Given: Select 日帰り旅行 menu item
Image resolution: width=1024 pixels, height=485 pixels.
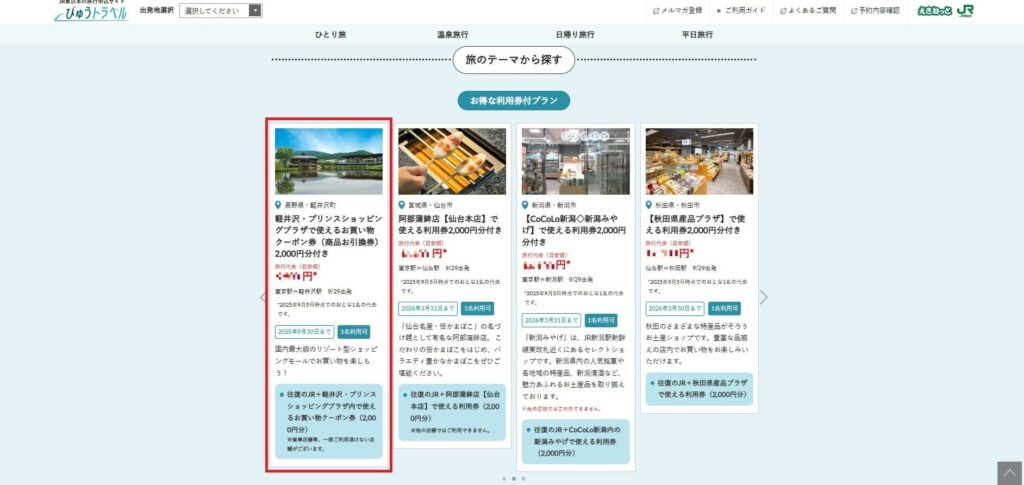Looking at the screenshot, I should coord(575,35).
